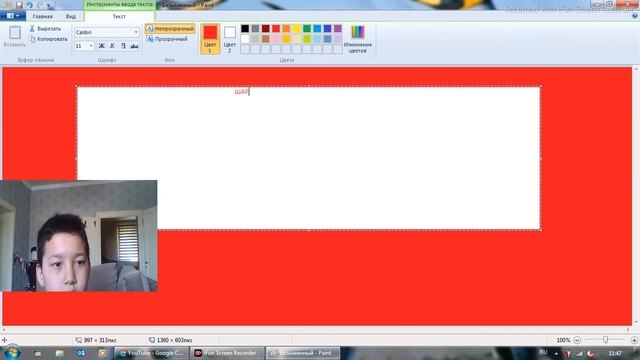Click the 997 × 313пкс selection size readout
The image size is (640, 360).
100,340
